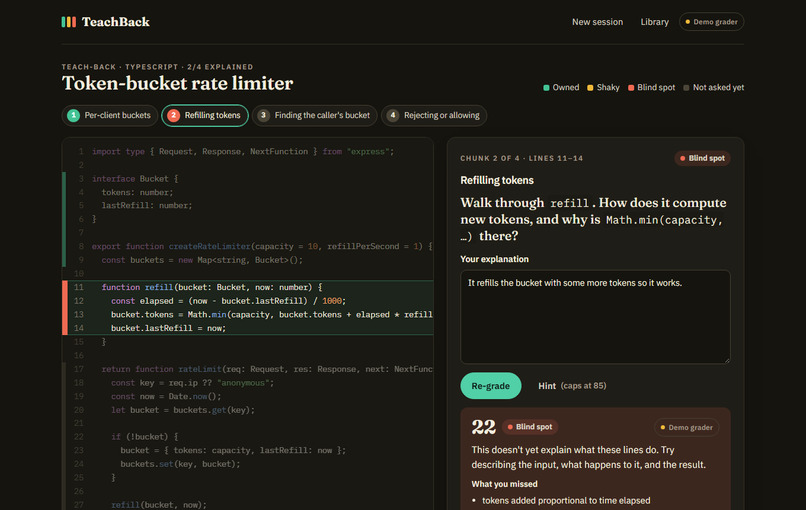This screenshot has width=806, height=510.
Task: Click the TeachBack logo
Action: click(x=105, y=22)
